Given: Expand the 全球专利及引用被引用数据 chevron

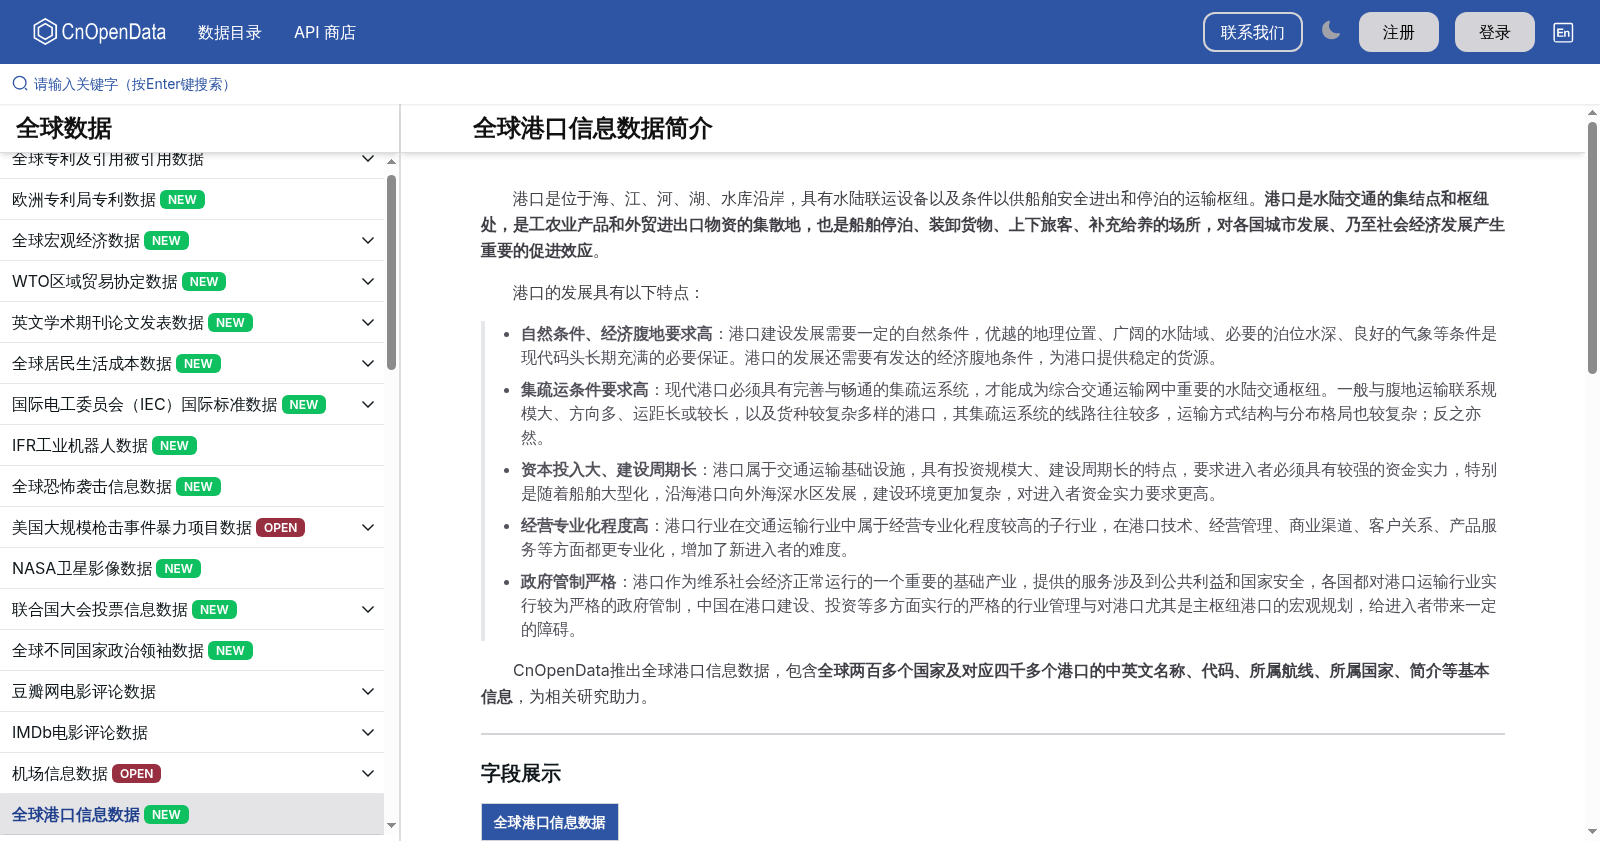Looking at the screenshot, I should click(368, 158).
